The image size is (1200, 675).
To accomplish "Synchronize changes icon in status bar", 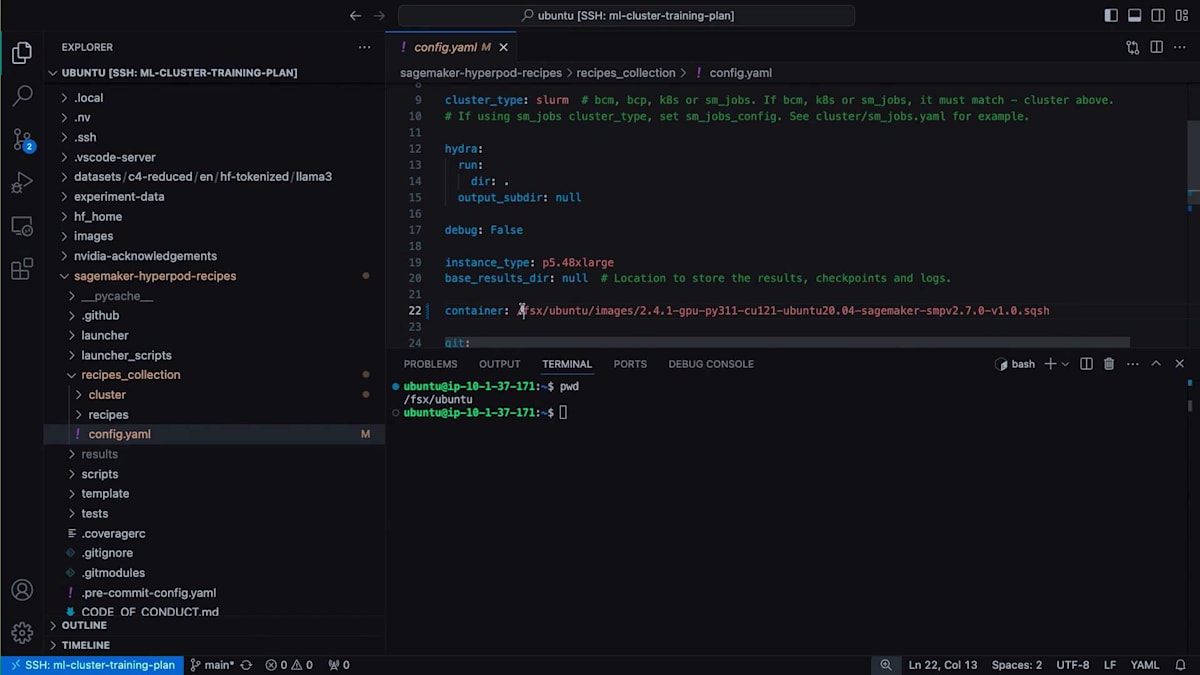I will [x=245, y=665].
